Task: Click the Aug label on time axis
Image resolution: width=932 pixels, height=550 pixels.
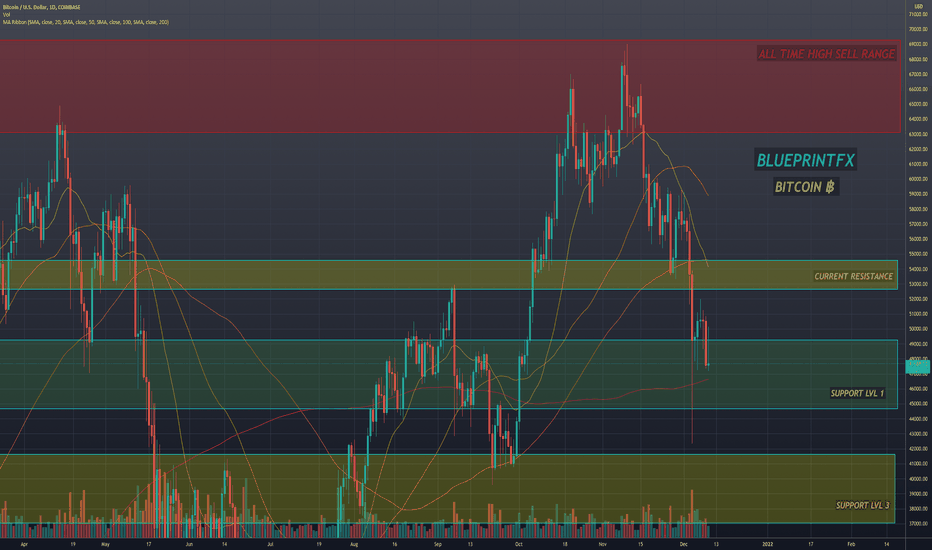Action: [x=354, y=544]
